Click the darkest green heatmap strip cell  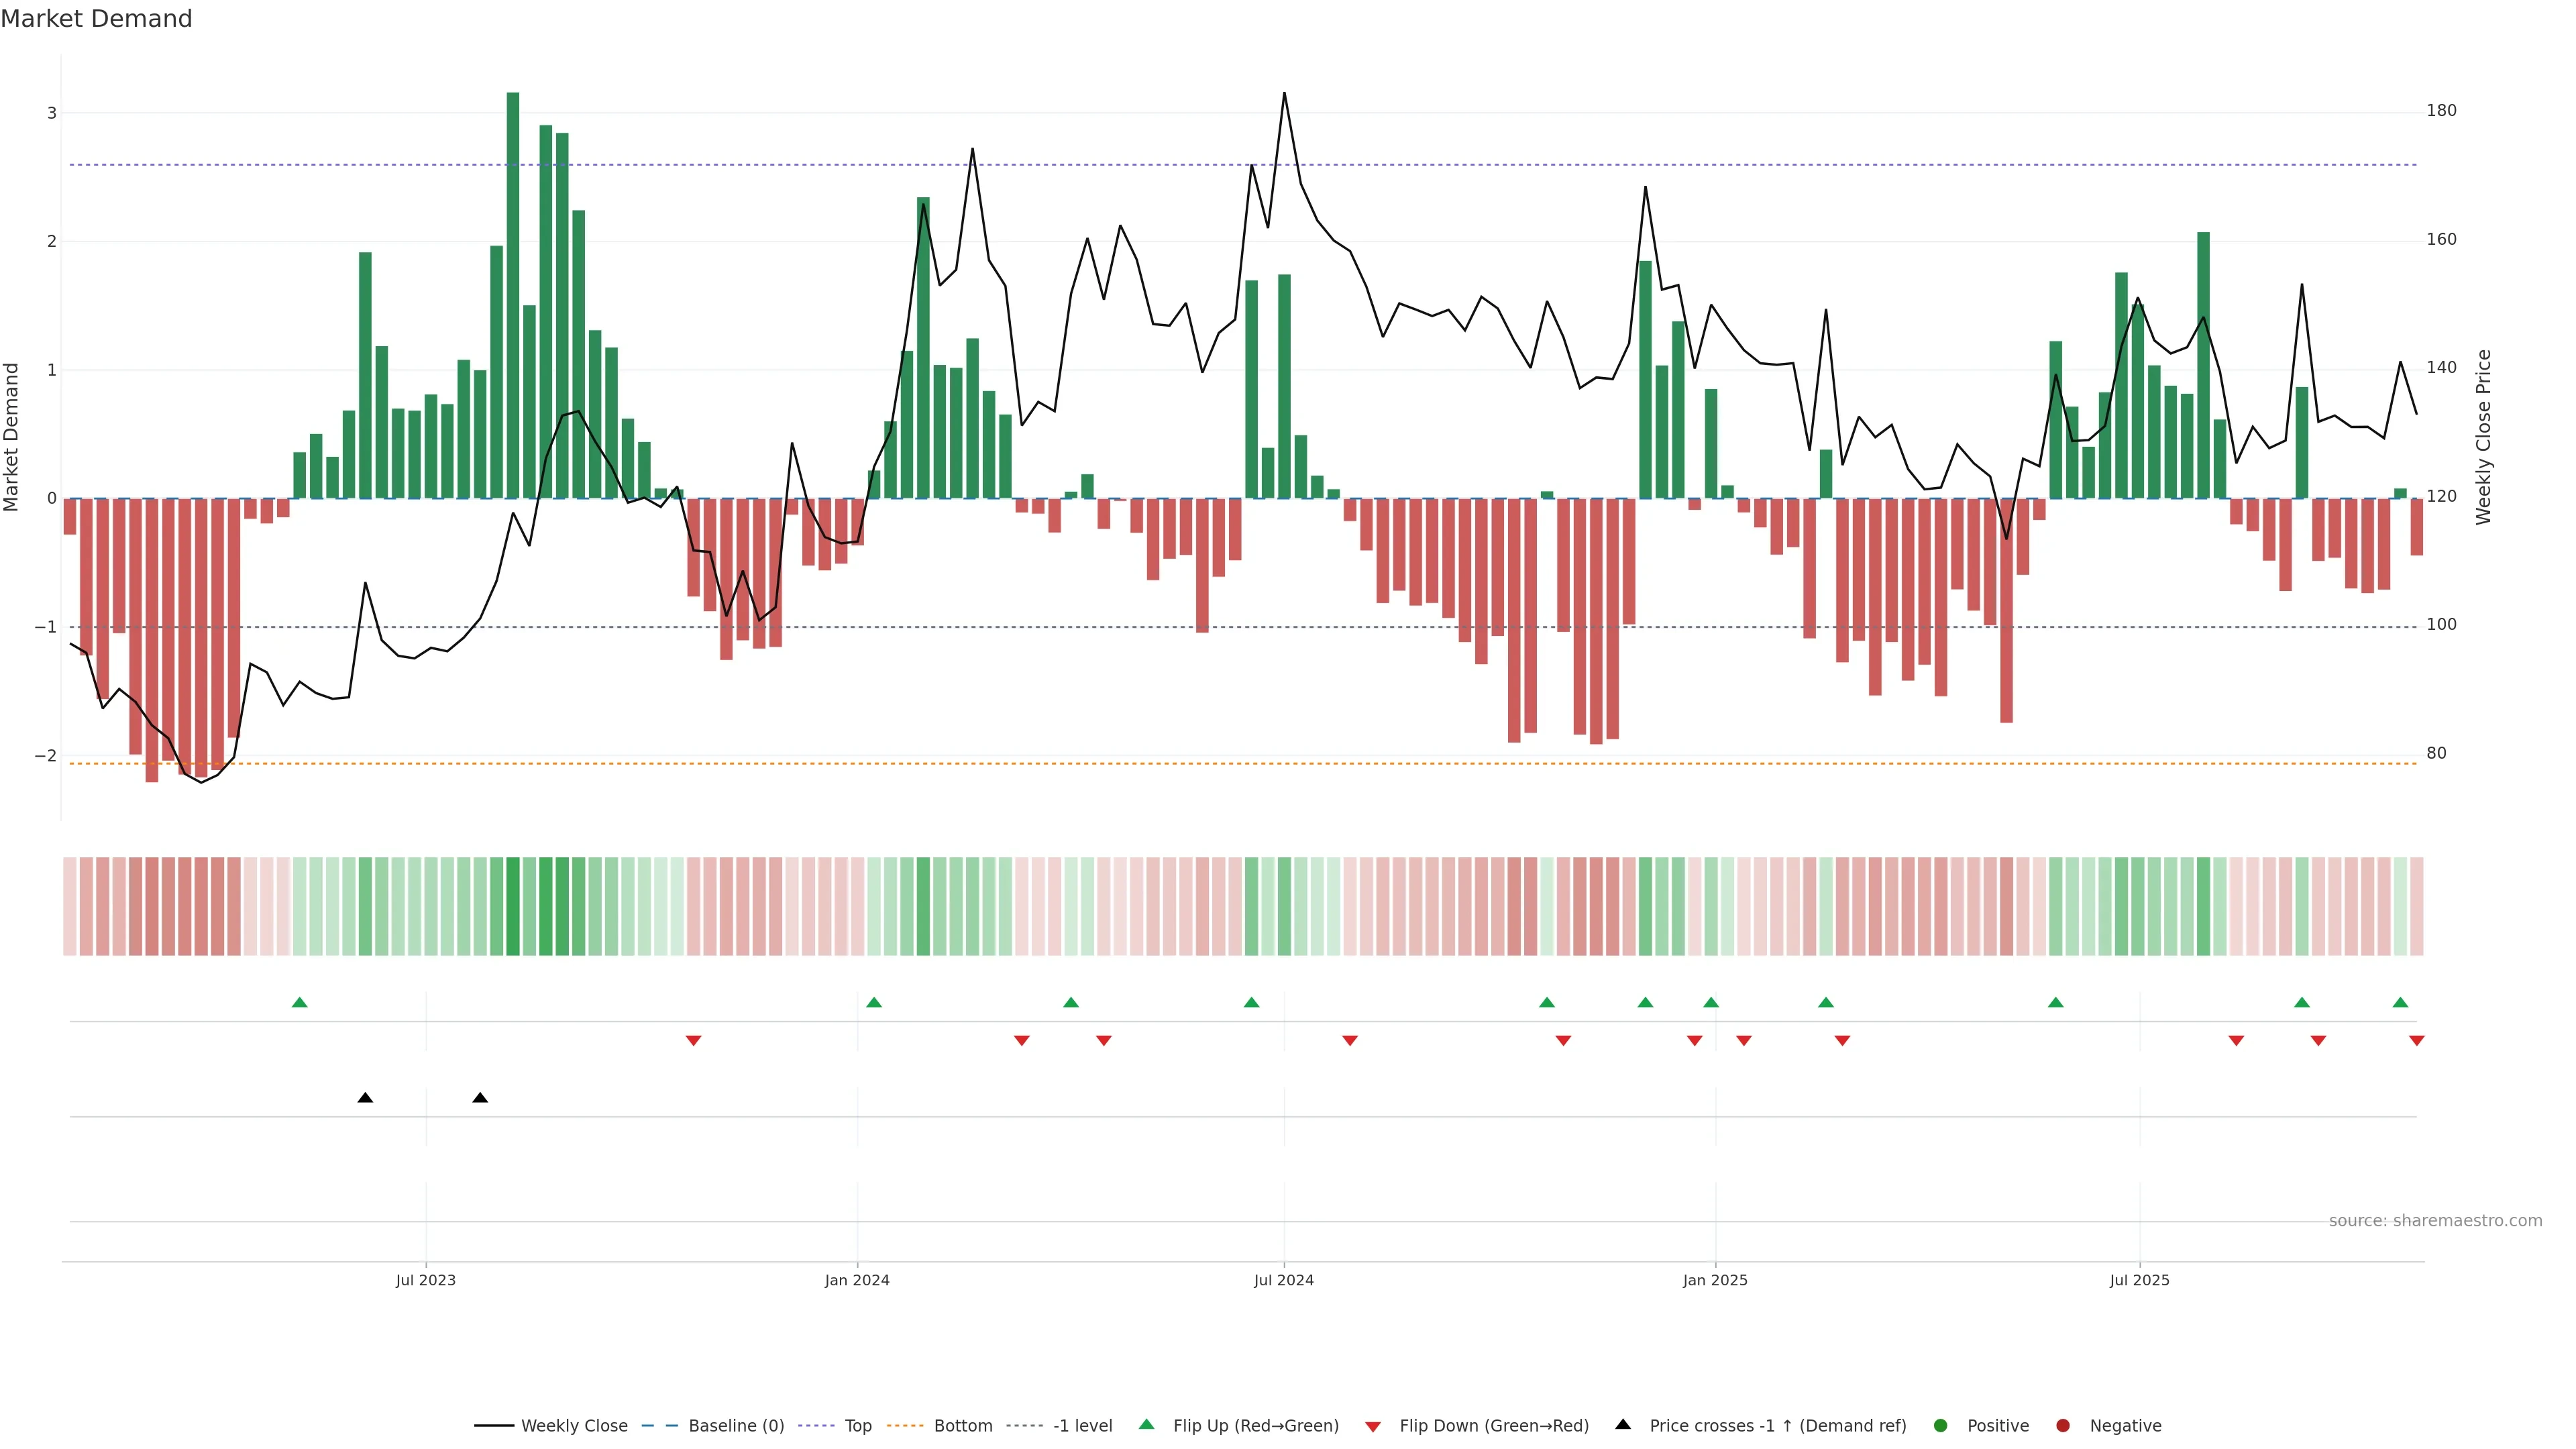coord(513,905)
